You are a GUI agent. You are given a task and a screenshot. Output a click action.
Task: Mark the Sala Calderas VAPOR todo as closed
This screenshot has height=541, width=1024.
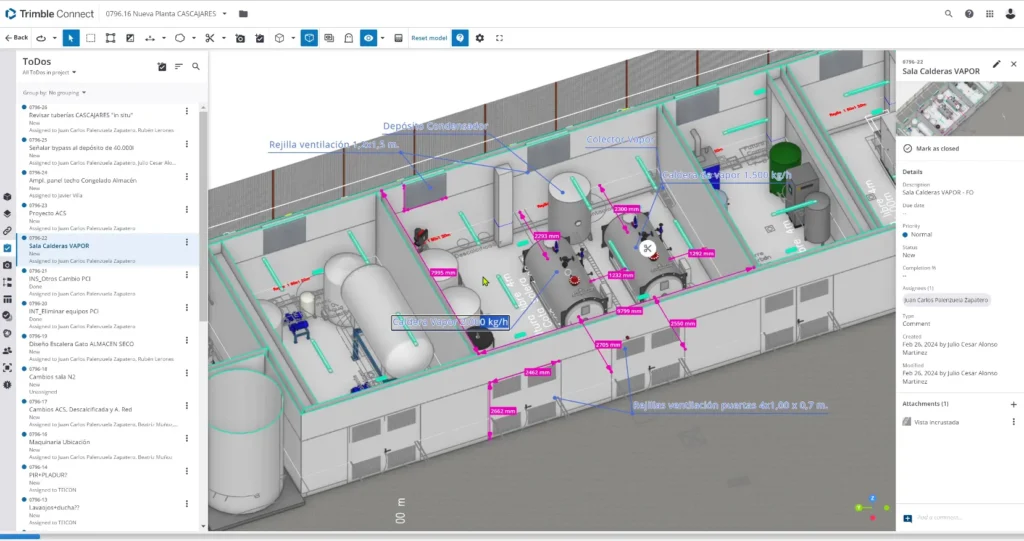pyautogui.click(x=931, y=148)
